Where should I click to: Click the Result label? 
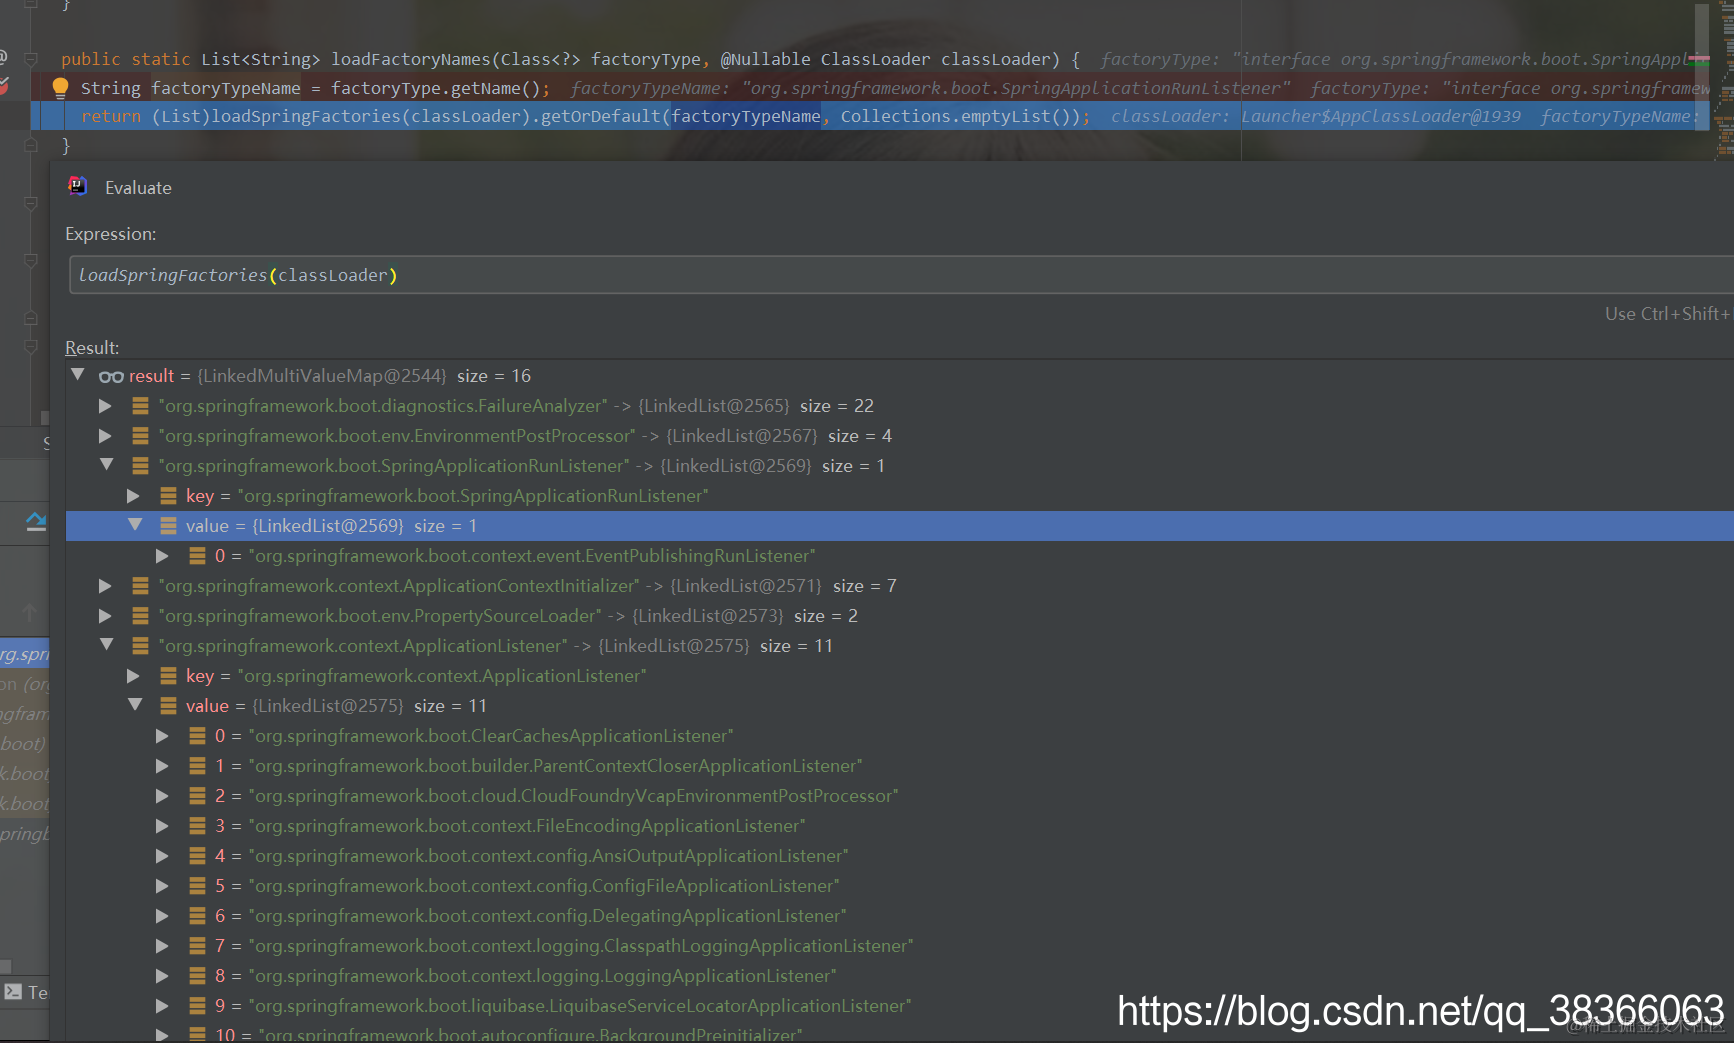(x=92, y=347)
